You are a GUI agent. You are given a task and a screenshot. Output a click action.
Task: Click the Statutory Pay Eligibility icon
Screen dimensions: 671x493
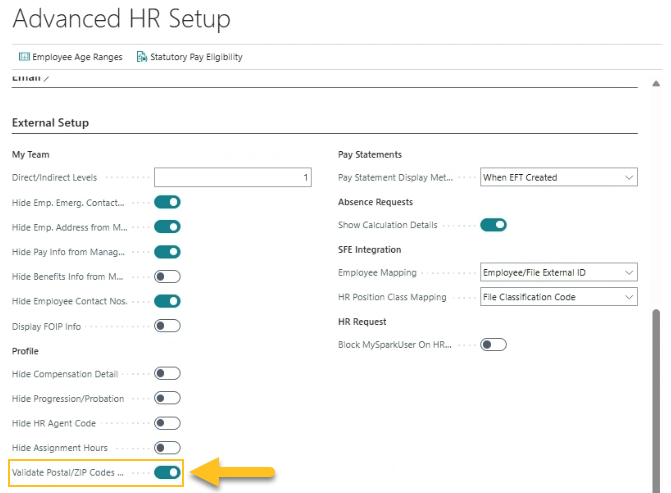(142, 57)
